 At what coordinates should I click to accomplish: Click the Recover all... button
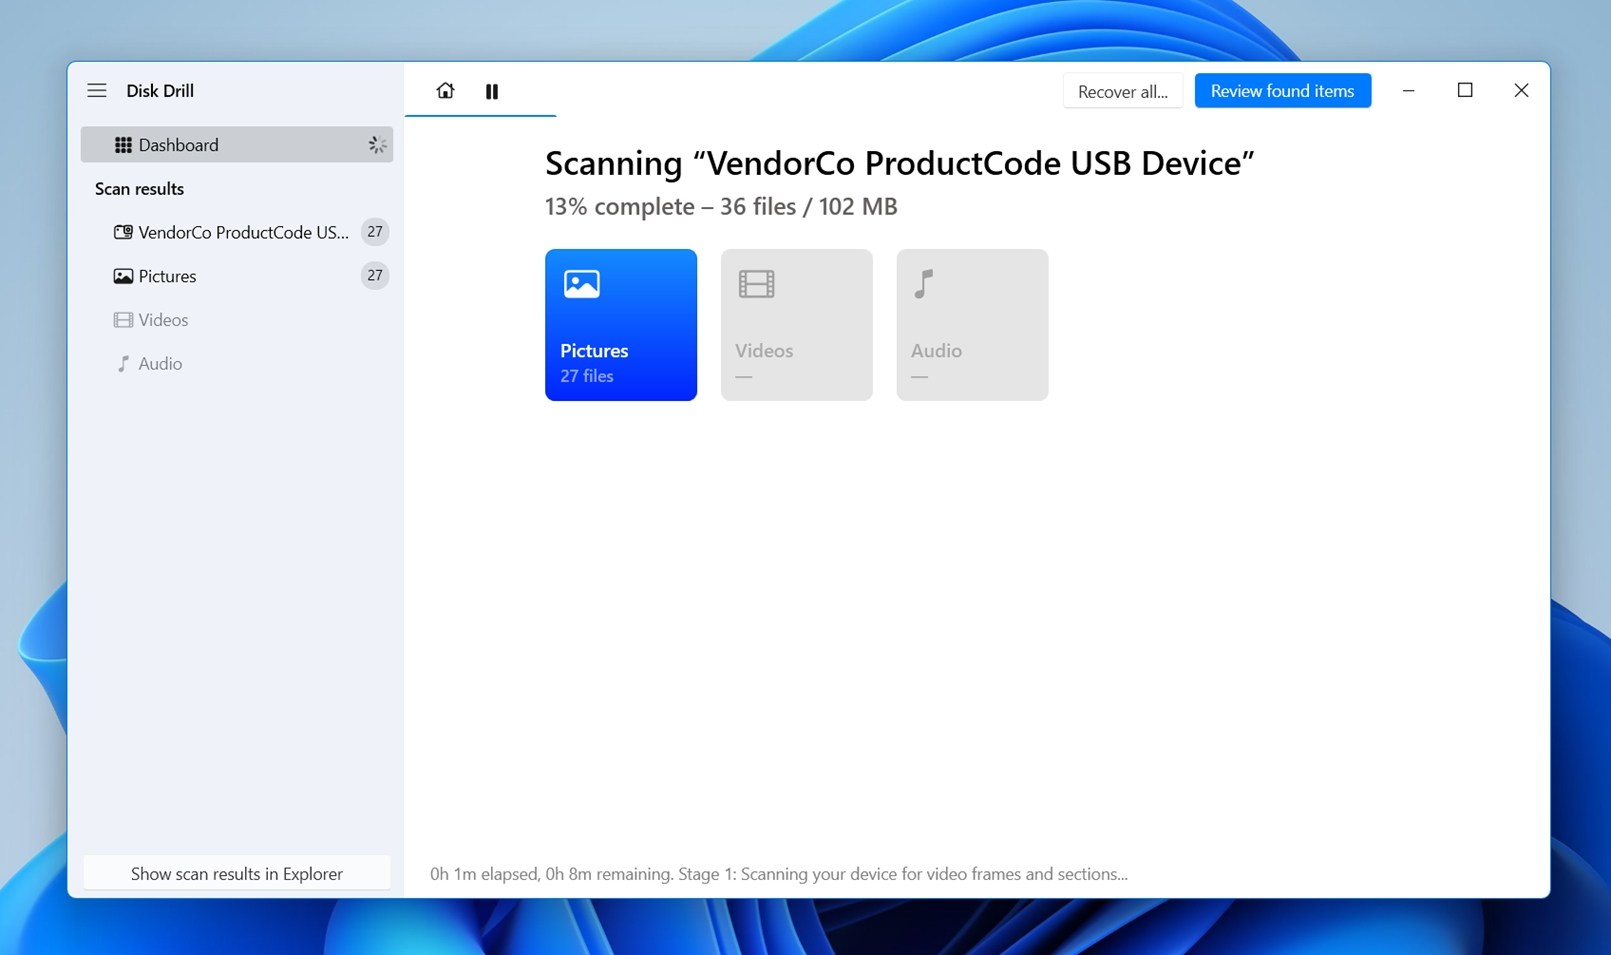tap(1123, 91)
